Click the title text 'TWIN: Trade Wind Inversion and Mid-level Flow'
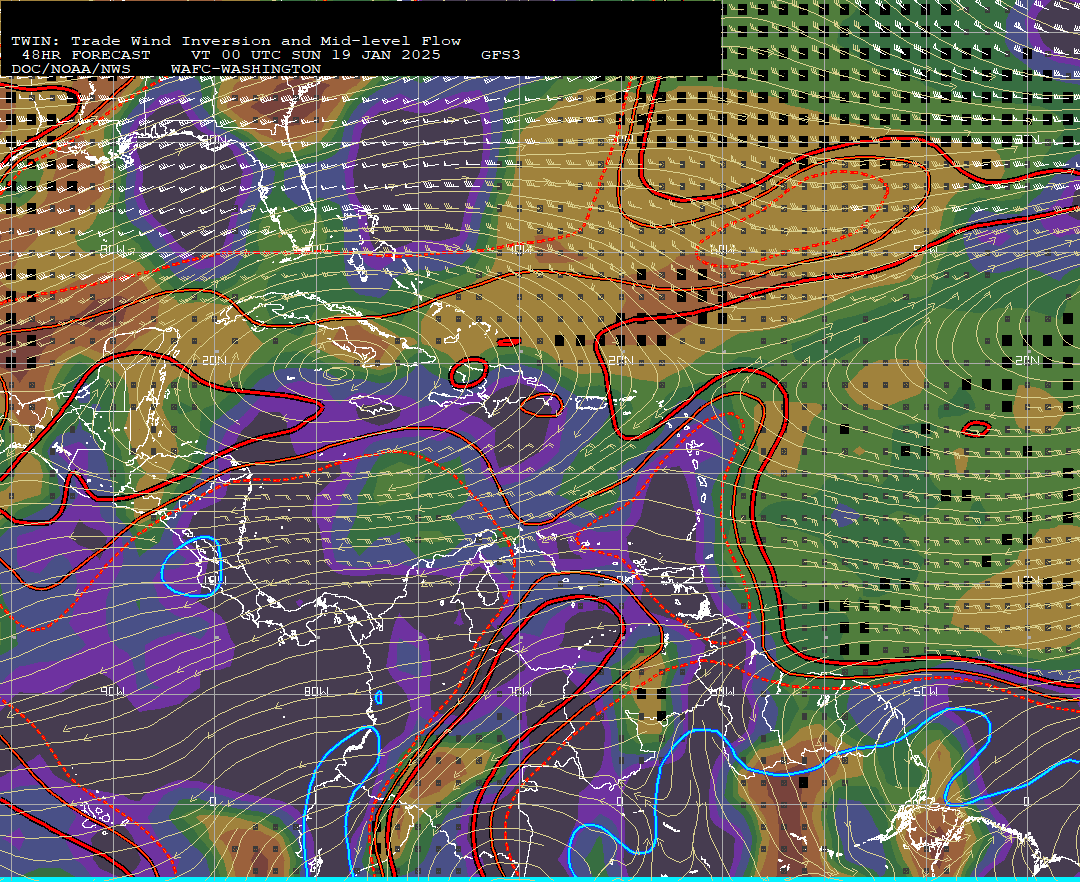Screen dimensions: 1080x882 click(236, 41)
